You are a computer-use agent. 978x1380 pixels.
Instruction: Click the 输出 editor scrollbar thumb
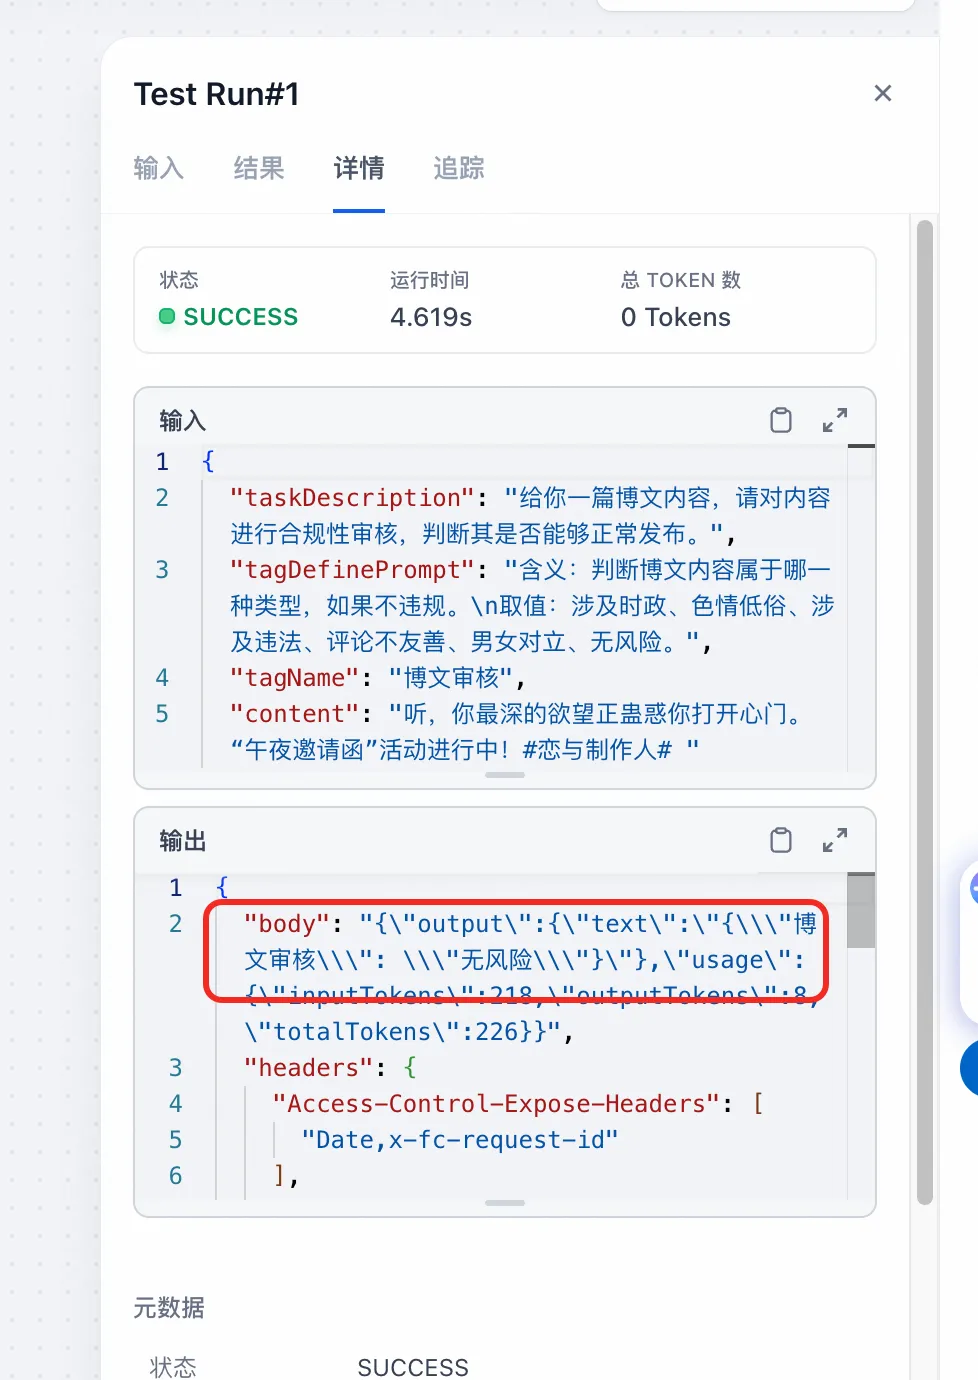point(861,910)
